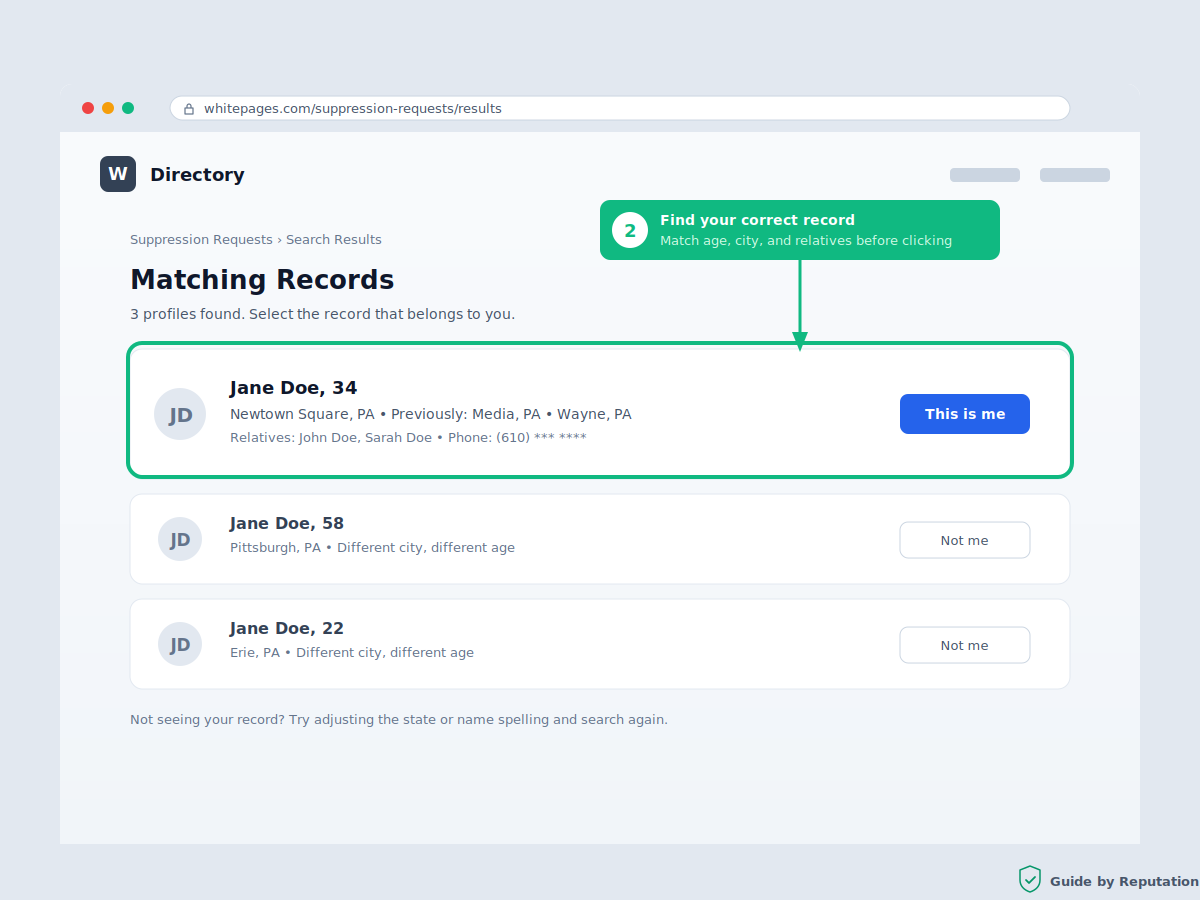This screenshot has height=900, width=1200.
Task: Click Not me for Jane Doe, 58
Action: click(965, 540)
